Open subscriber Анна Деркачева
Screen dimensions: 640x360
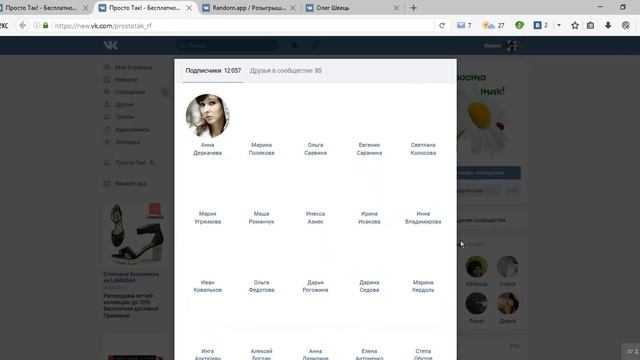(x=207, y=149)
